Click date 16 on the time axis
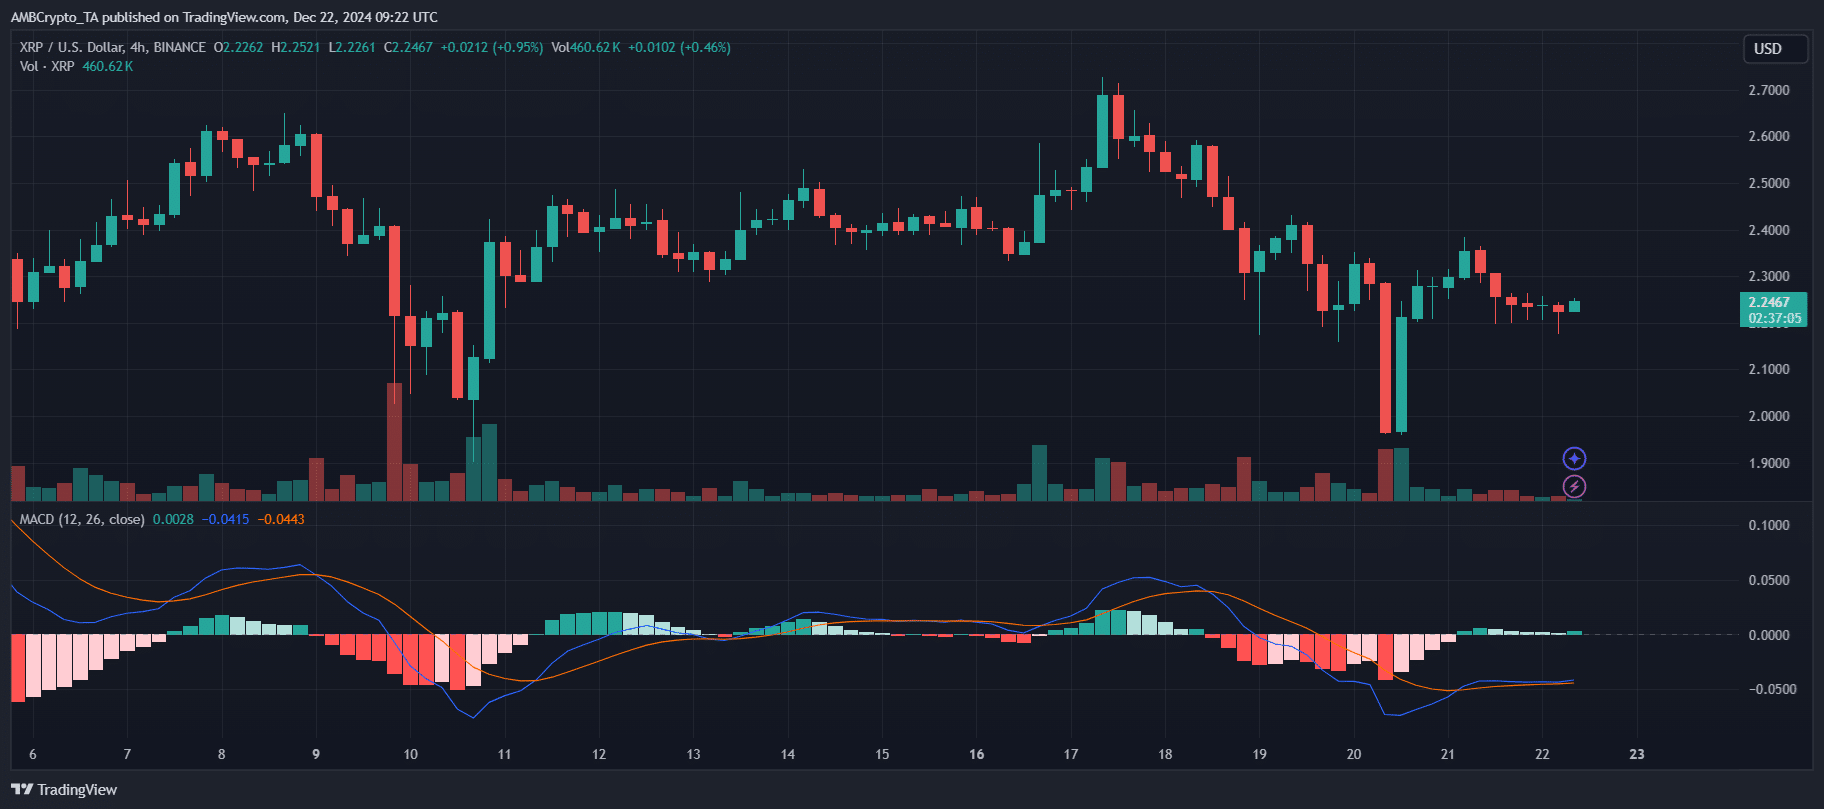The width and height of the screenshot is (1824, 809). click(976, 754)
